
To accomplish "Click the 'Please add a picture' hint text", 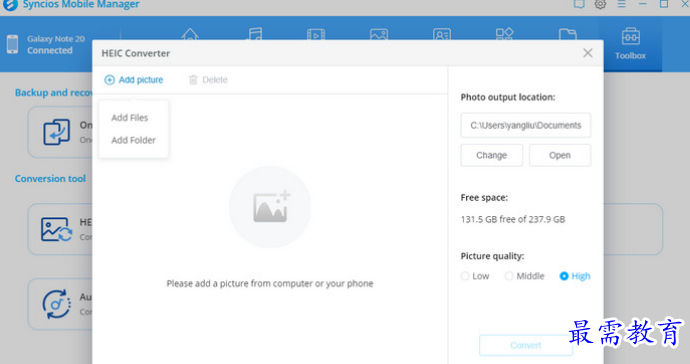I will coord(270,283).
